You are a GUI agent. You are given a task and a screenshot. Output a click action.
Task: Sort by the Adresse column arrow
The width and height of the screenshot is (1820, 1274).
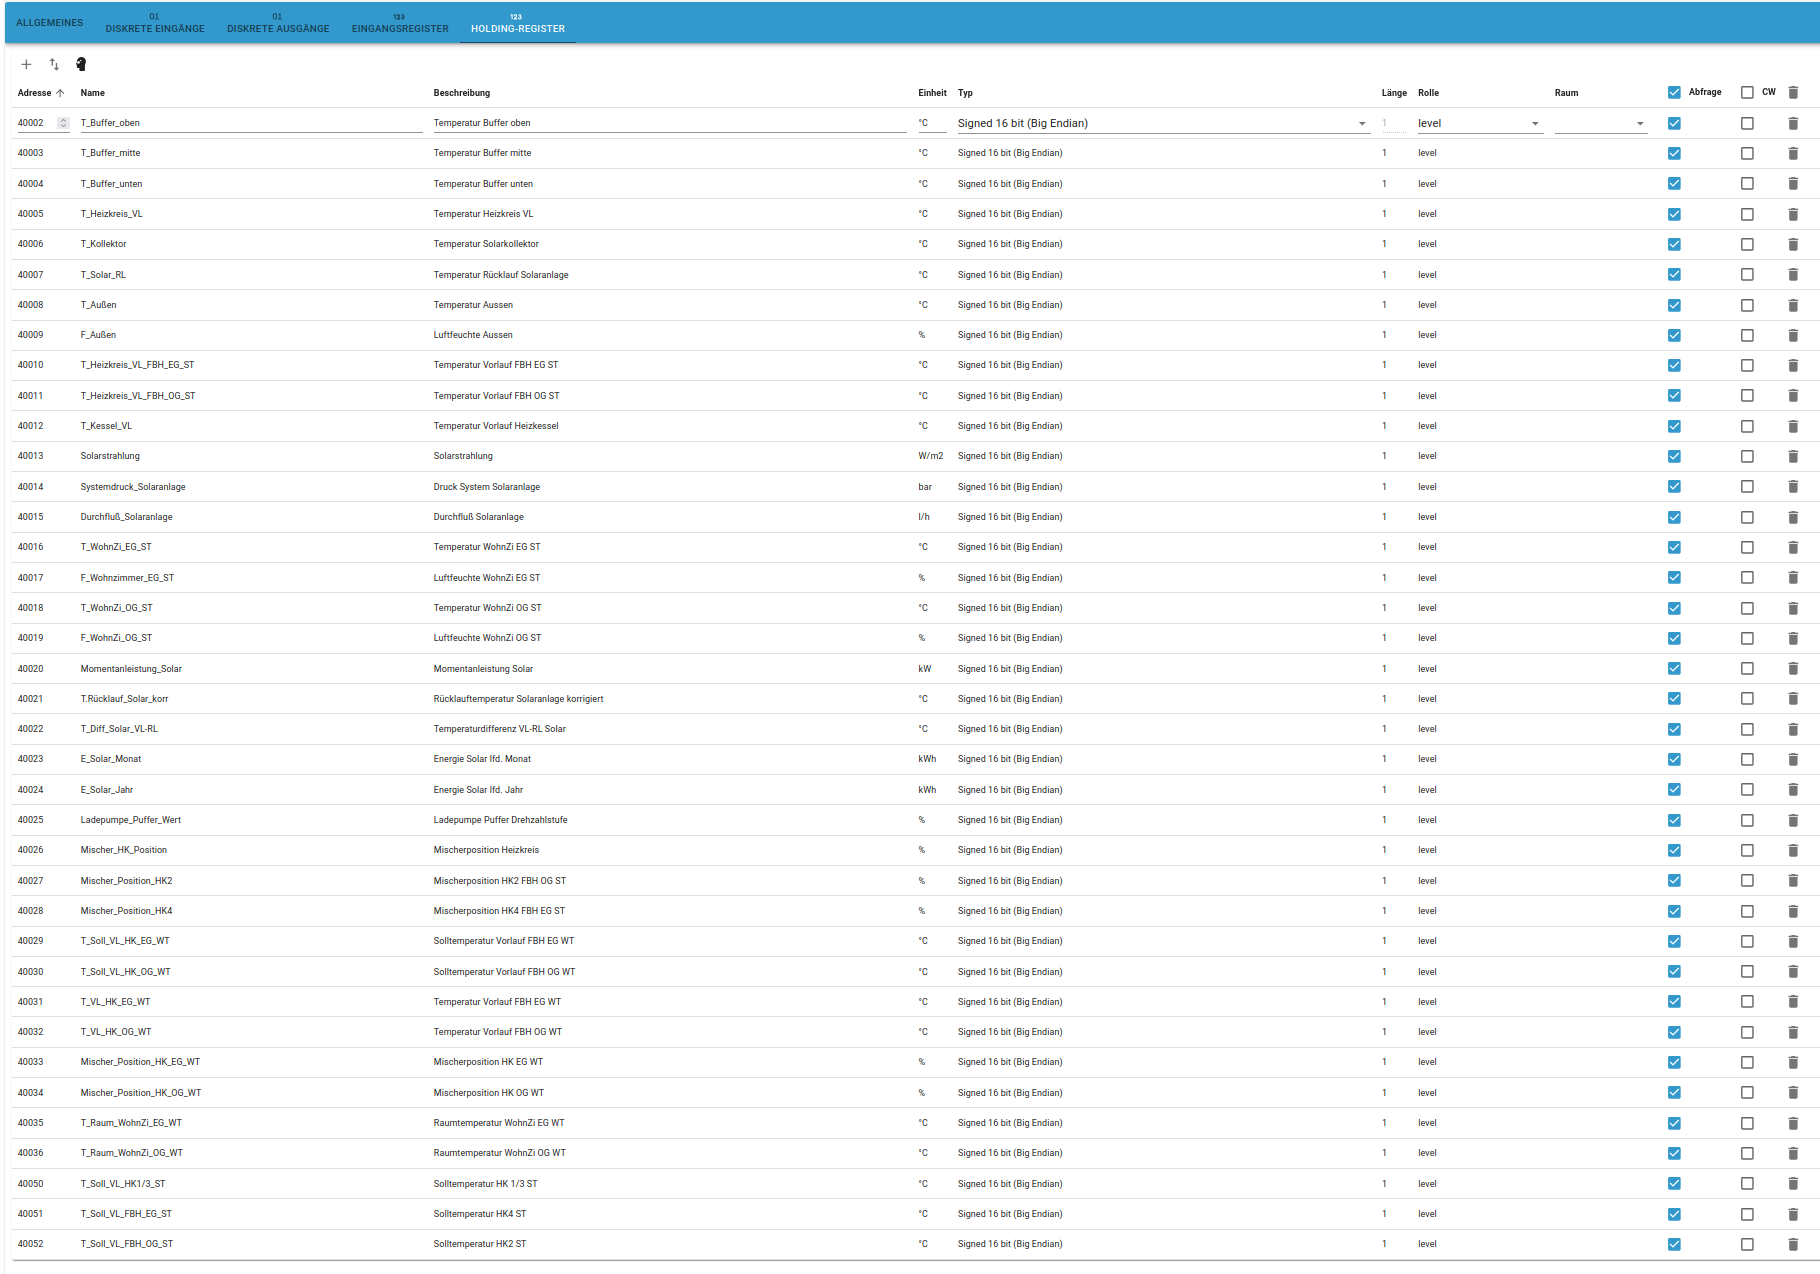click(x=60, y=93)
